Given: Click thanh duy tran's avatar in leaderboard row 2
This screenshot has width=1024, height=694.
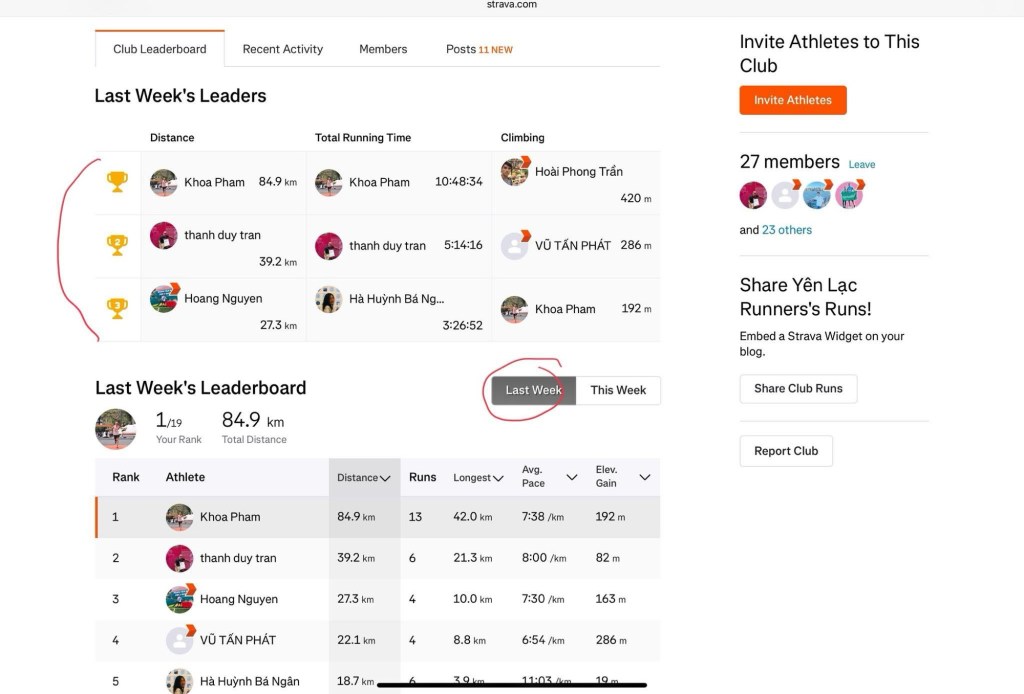Looking at the screenshot, I should point(179,558).
